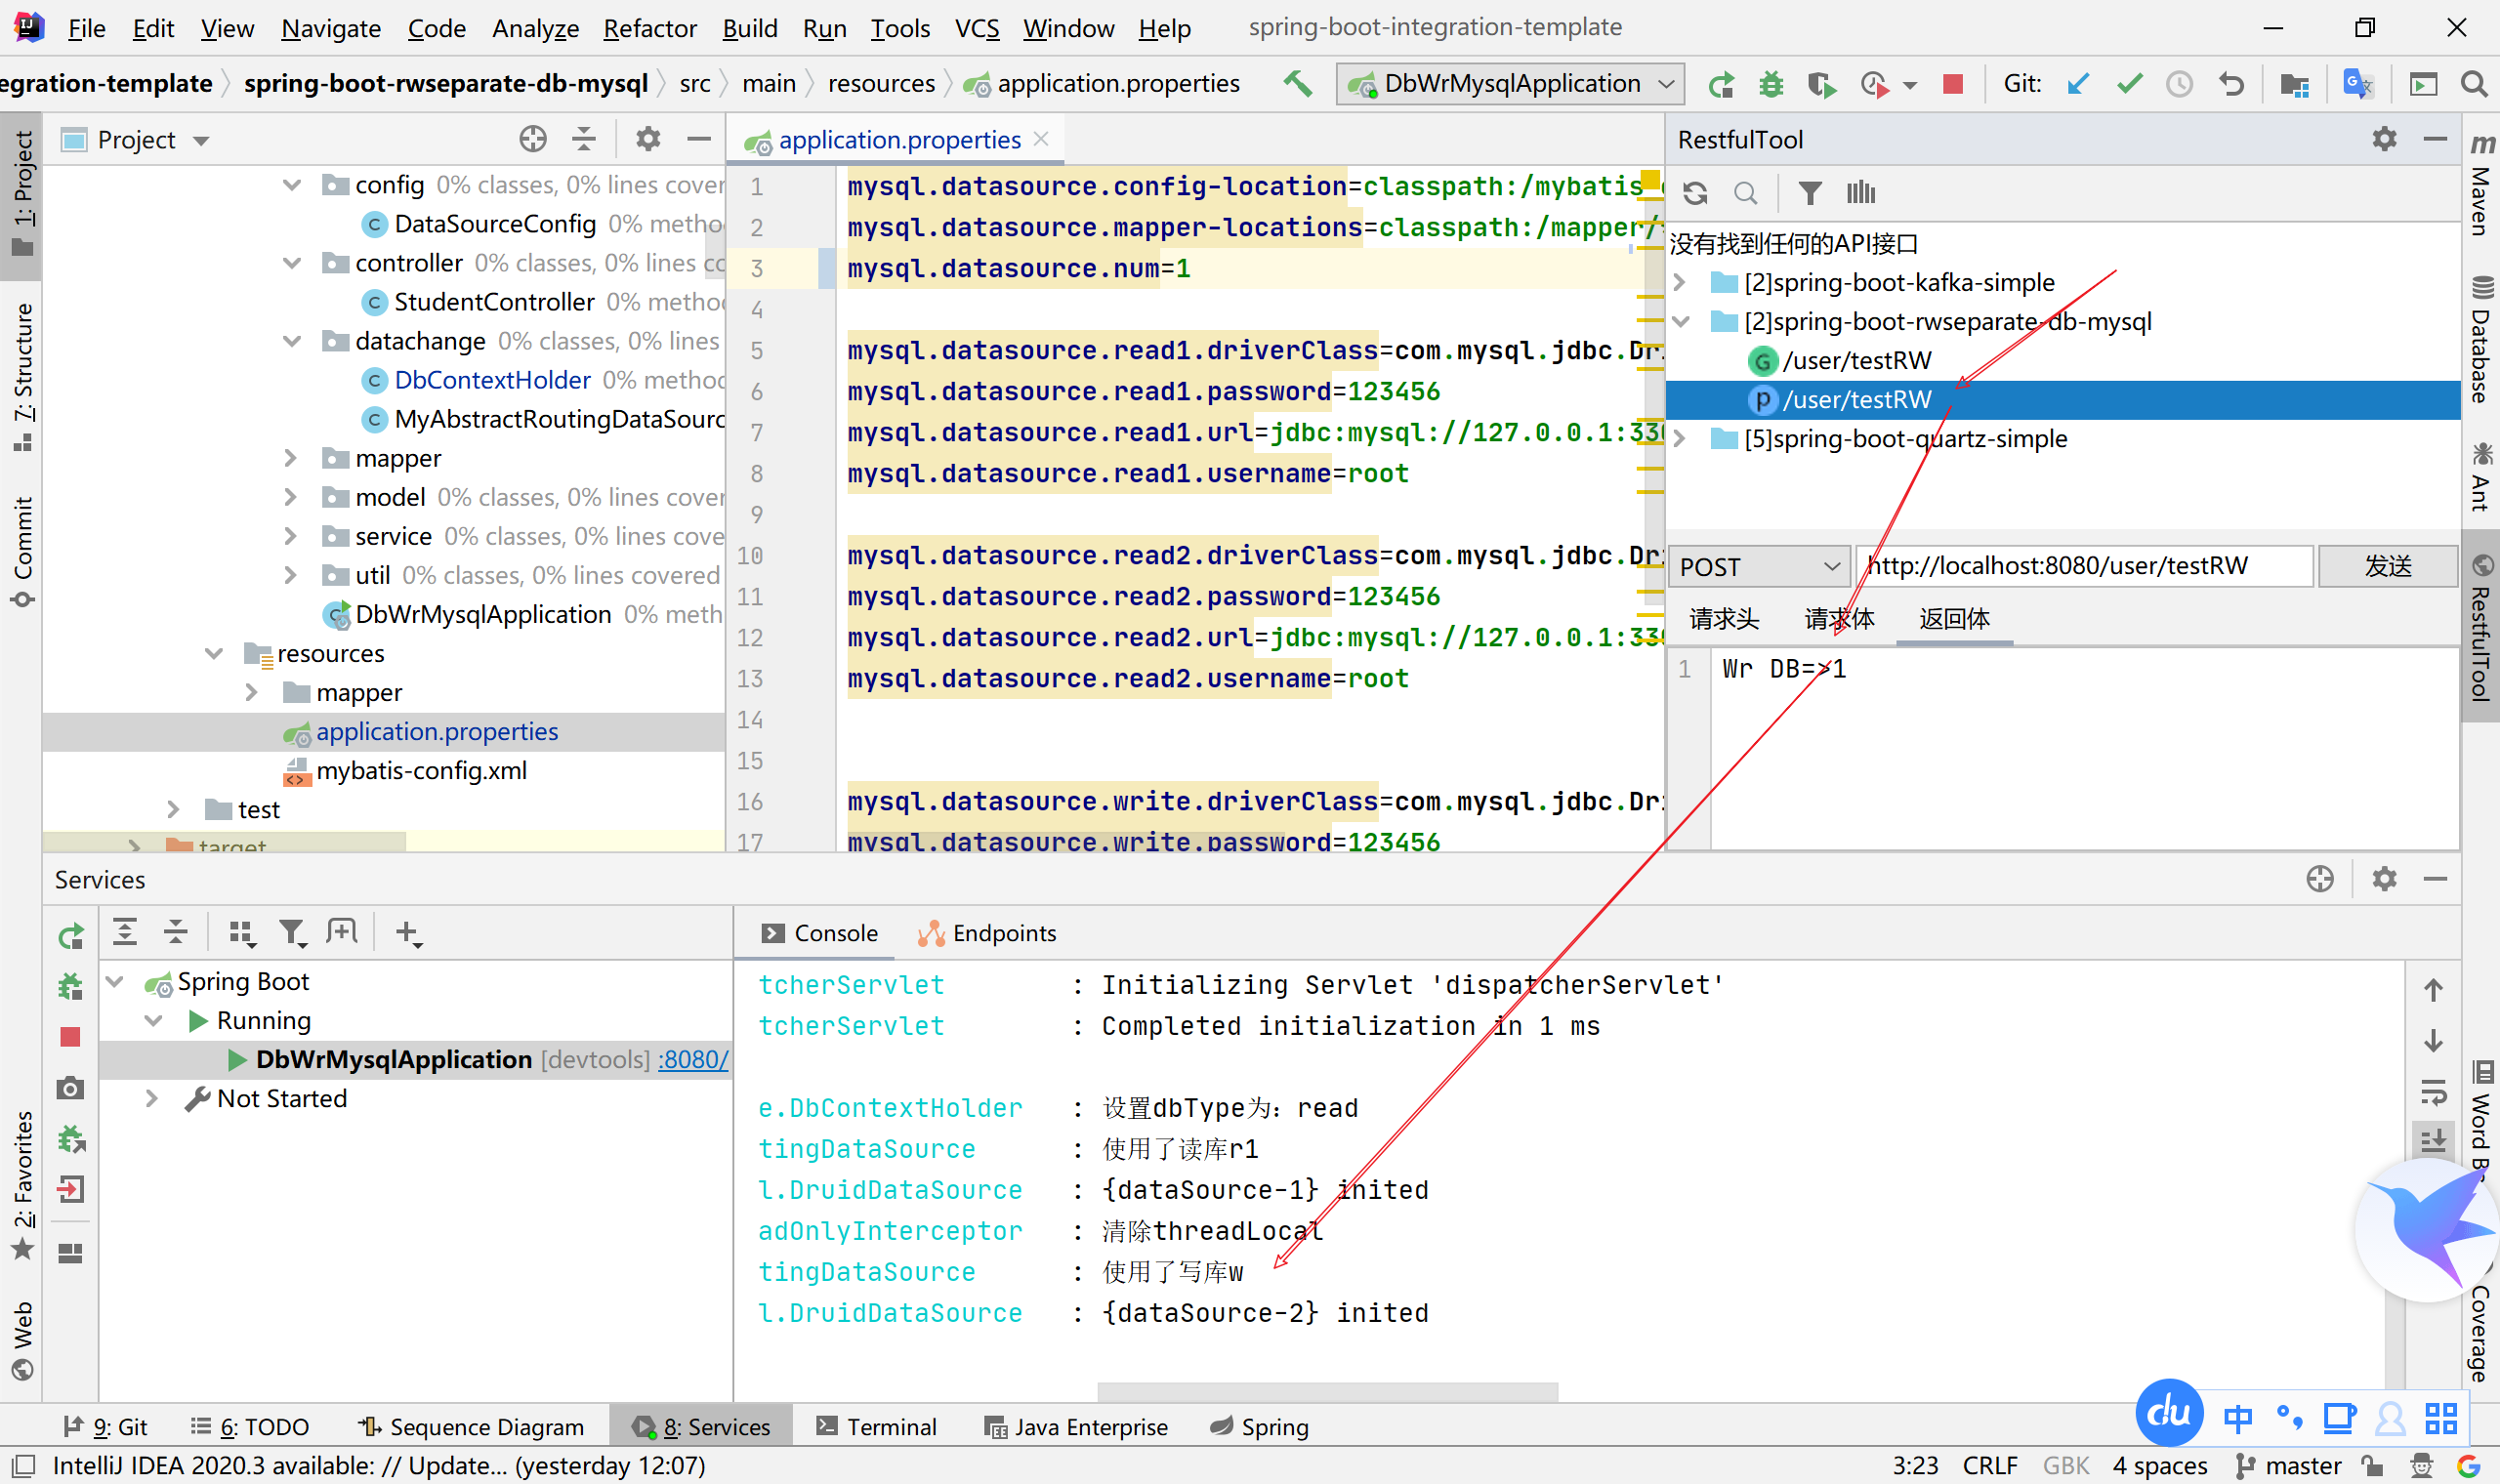Click the Debug bug icon in toolbar
Viewport: 2500px width, 1484px height.
(x=1771, y=84)
